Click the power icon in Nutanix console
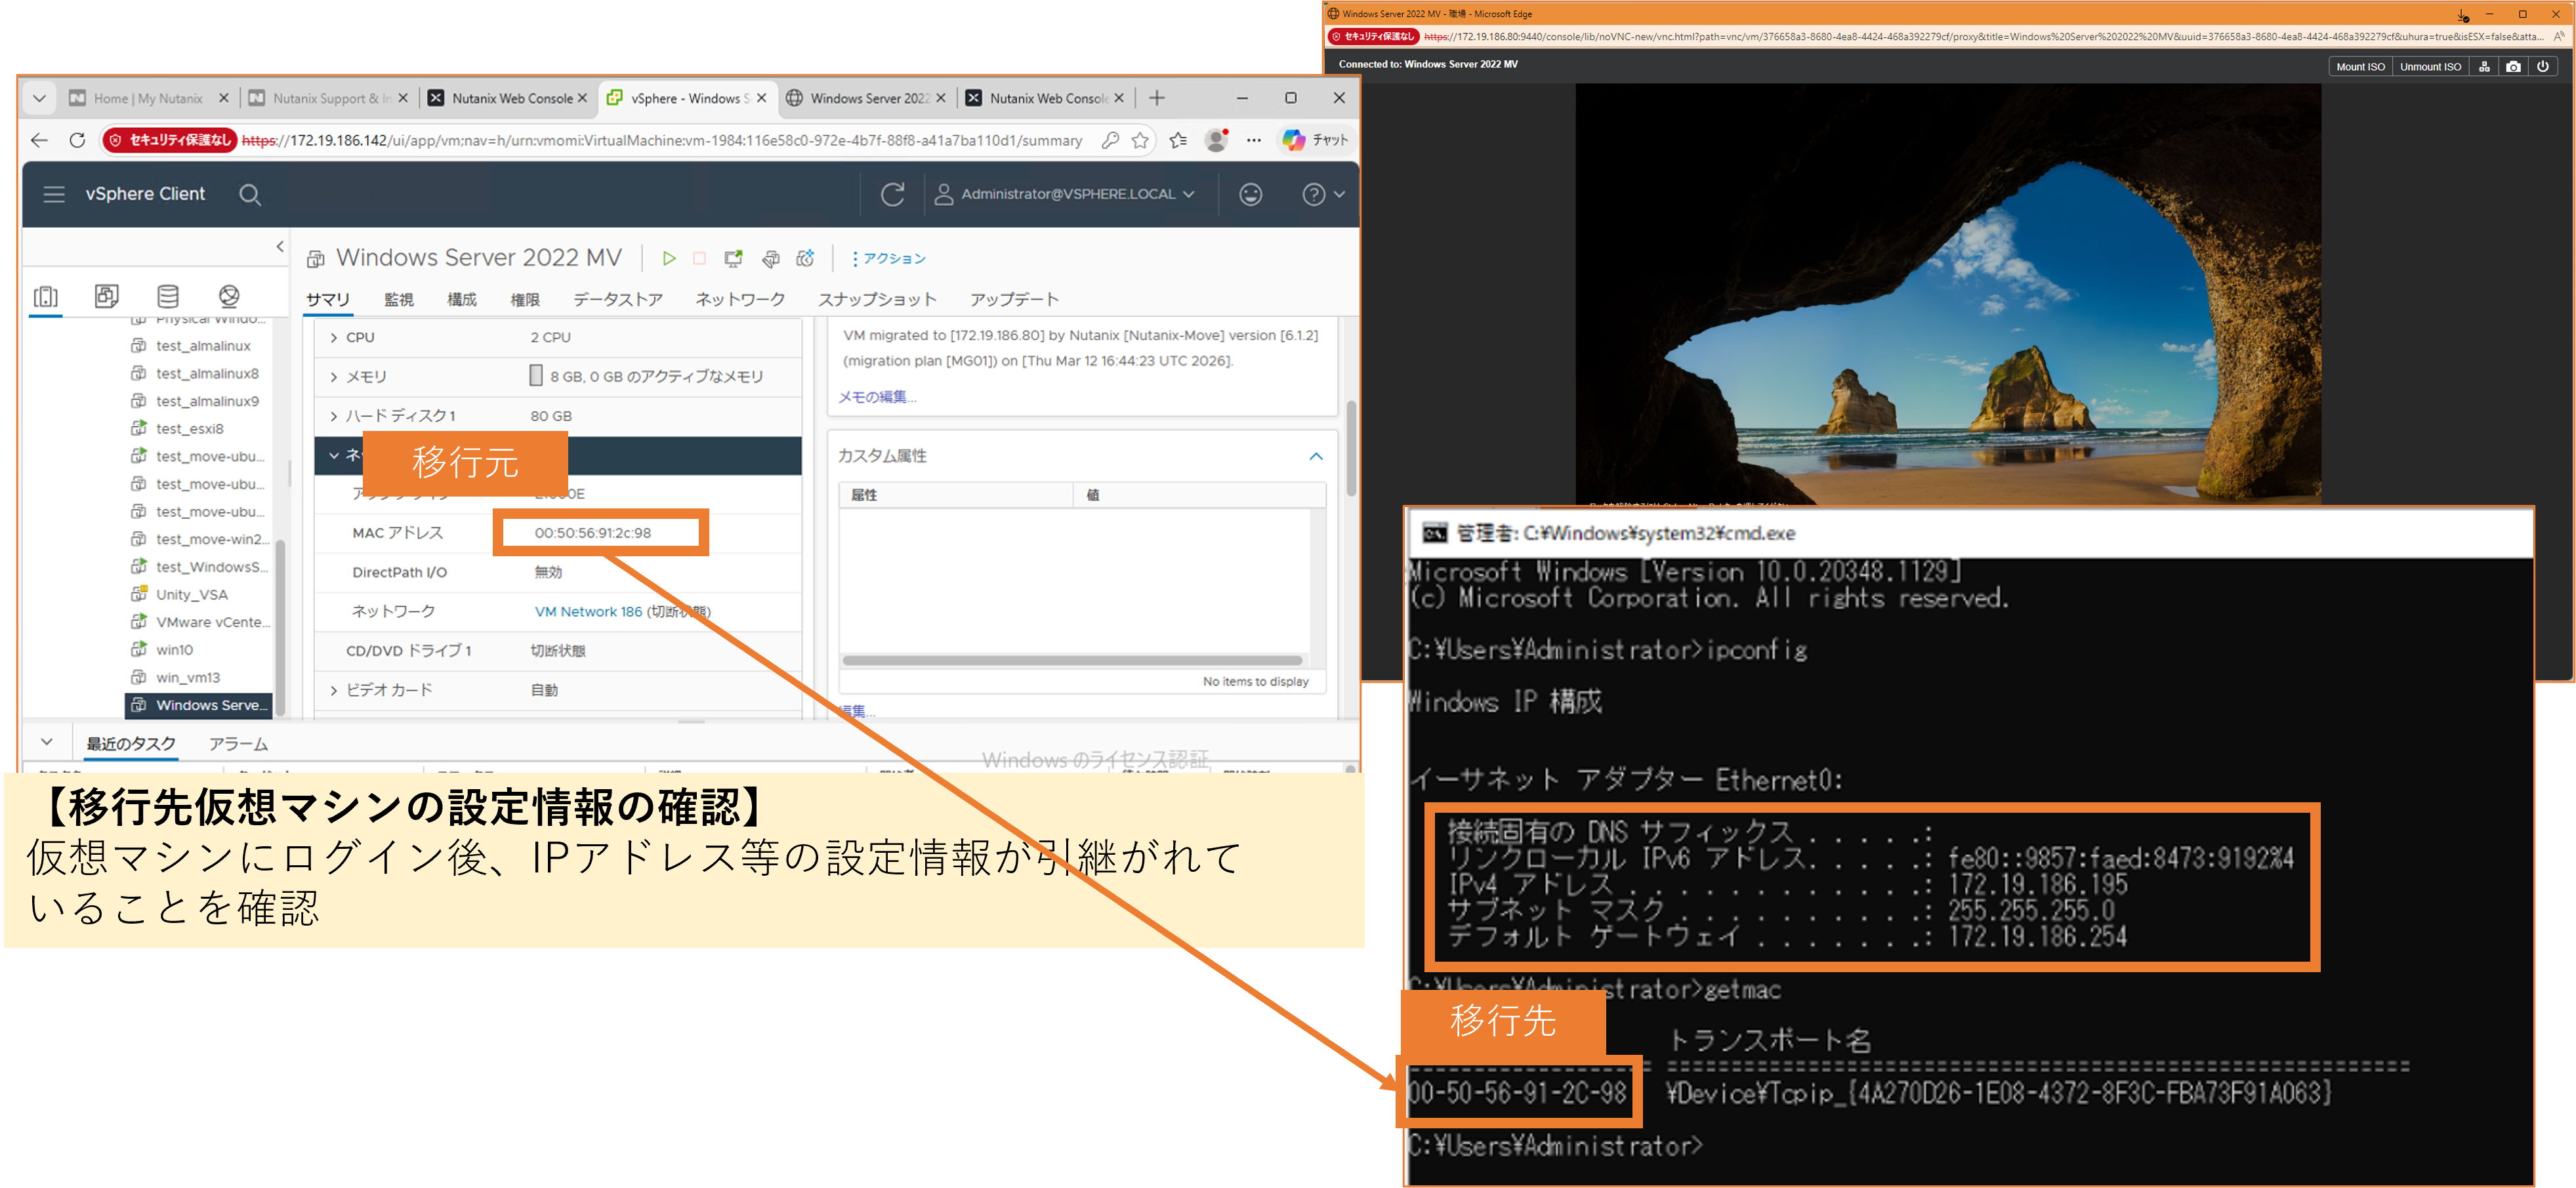 pos(2542,67)
